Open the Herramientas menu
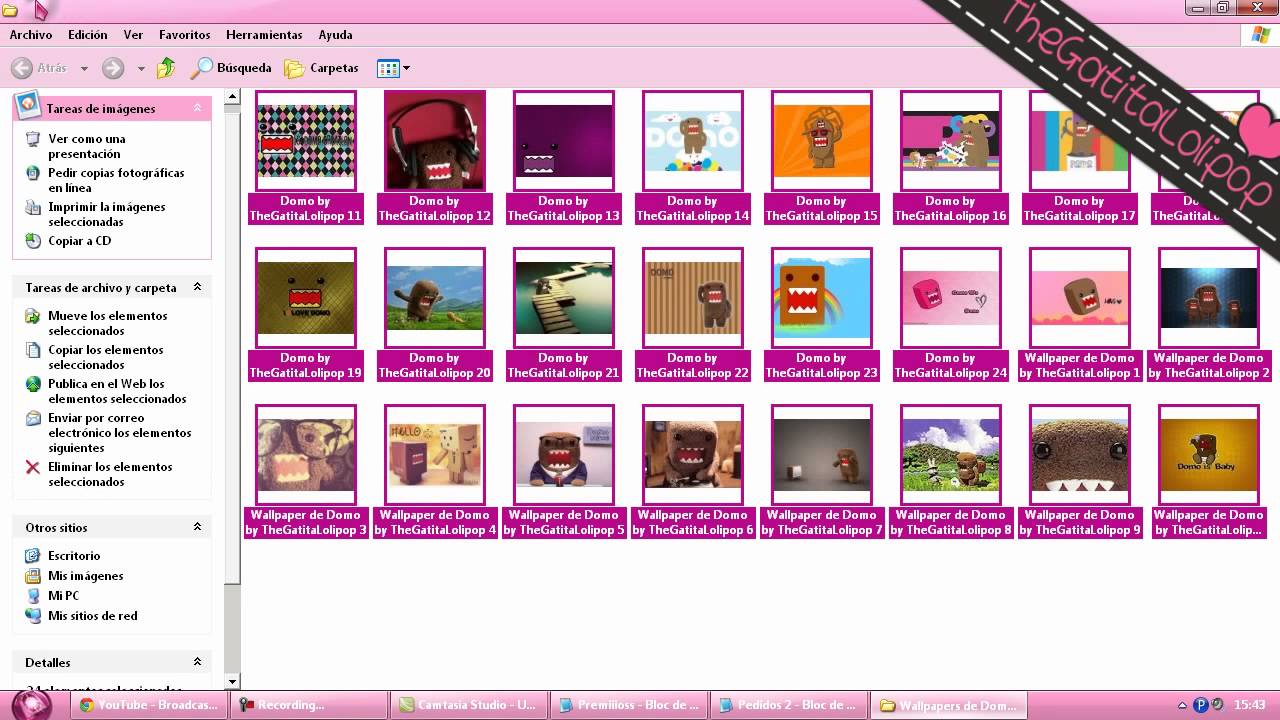The width and height of the screenshot is (1280, 720). tap(264, 35)
